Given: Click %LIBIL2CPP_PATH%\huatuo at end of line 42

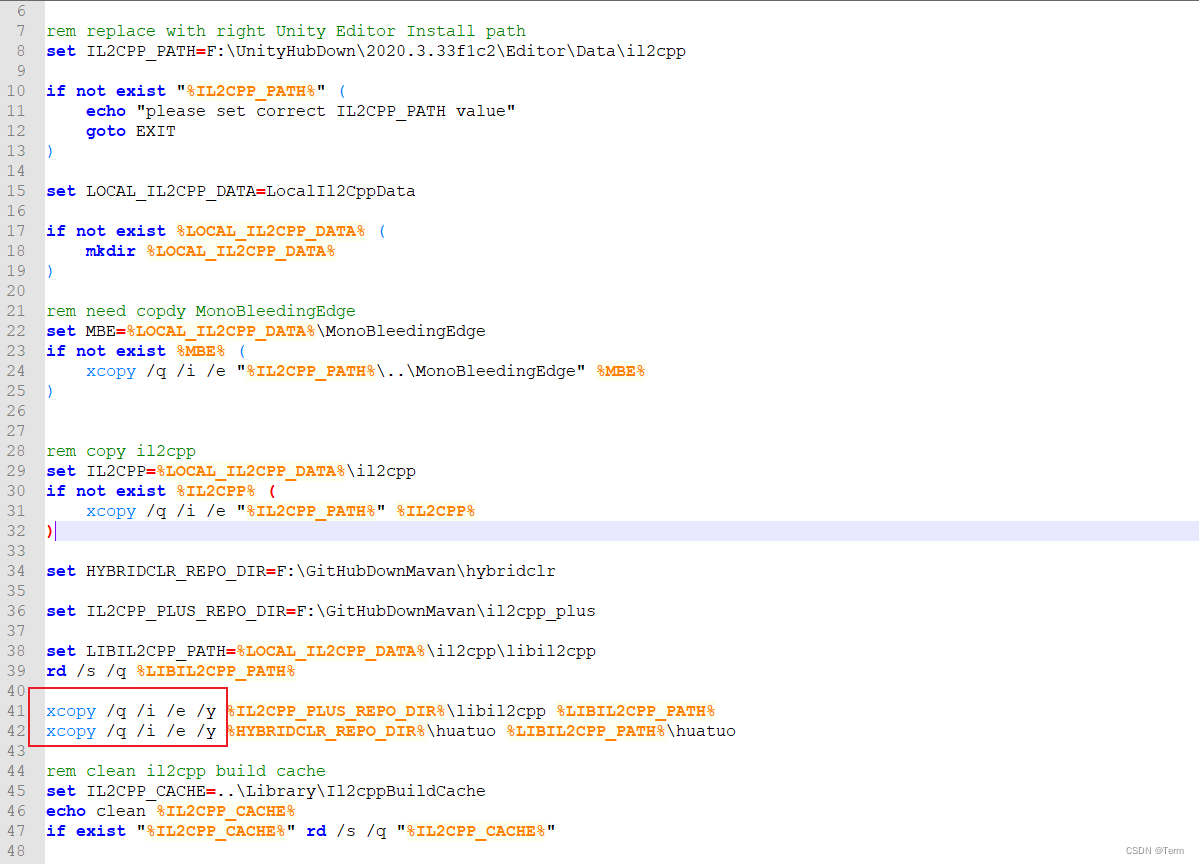Looking at the screenshot, I should [621, 731].
